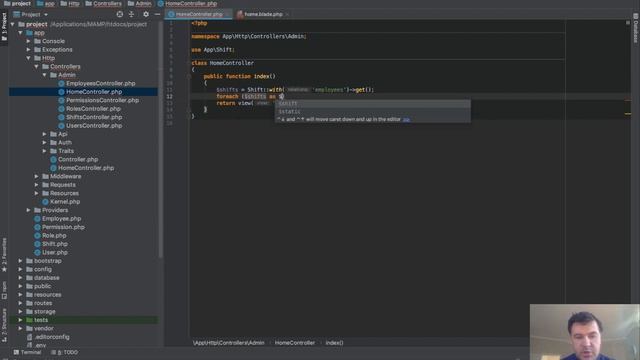Click the HomeController breadcrumb at editor bottom
This screenshot has height=360, width=640.
pos(295,343)
